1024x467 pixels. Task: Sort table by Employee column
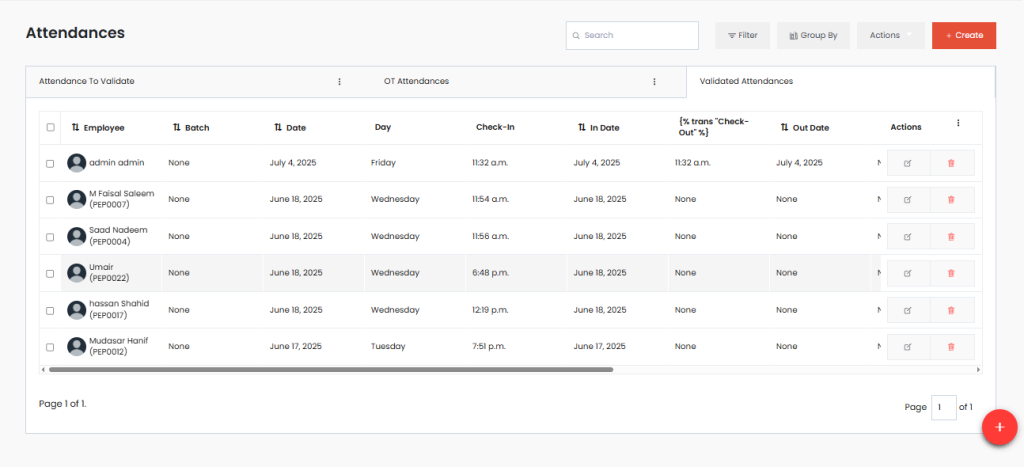(76, 127)
